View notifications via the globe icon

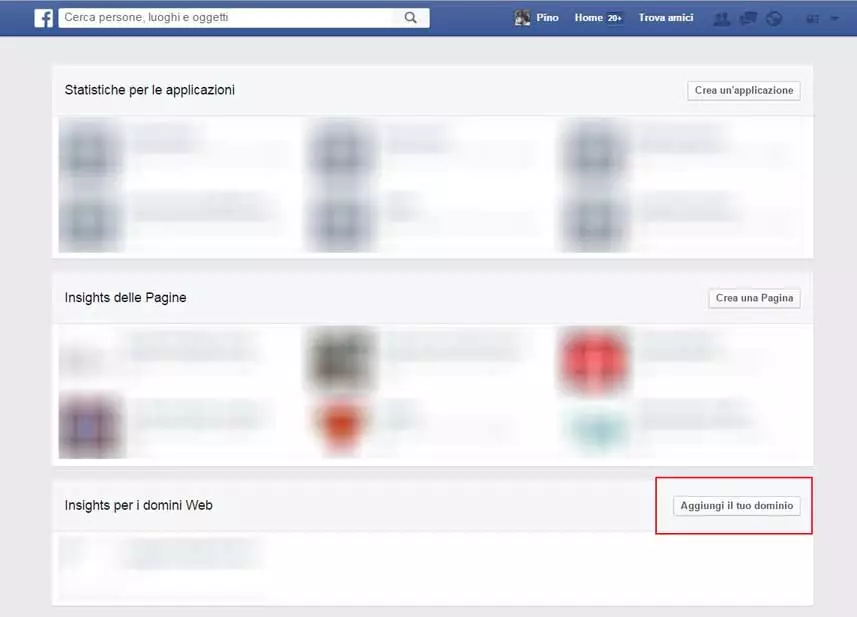(x=773, y=17)
